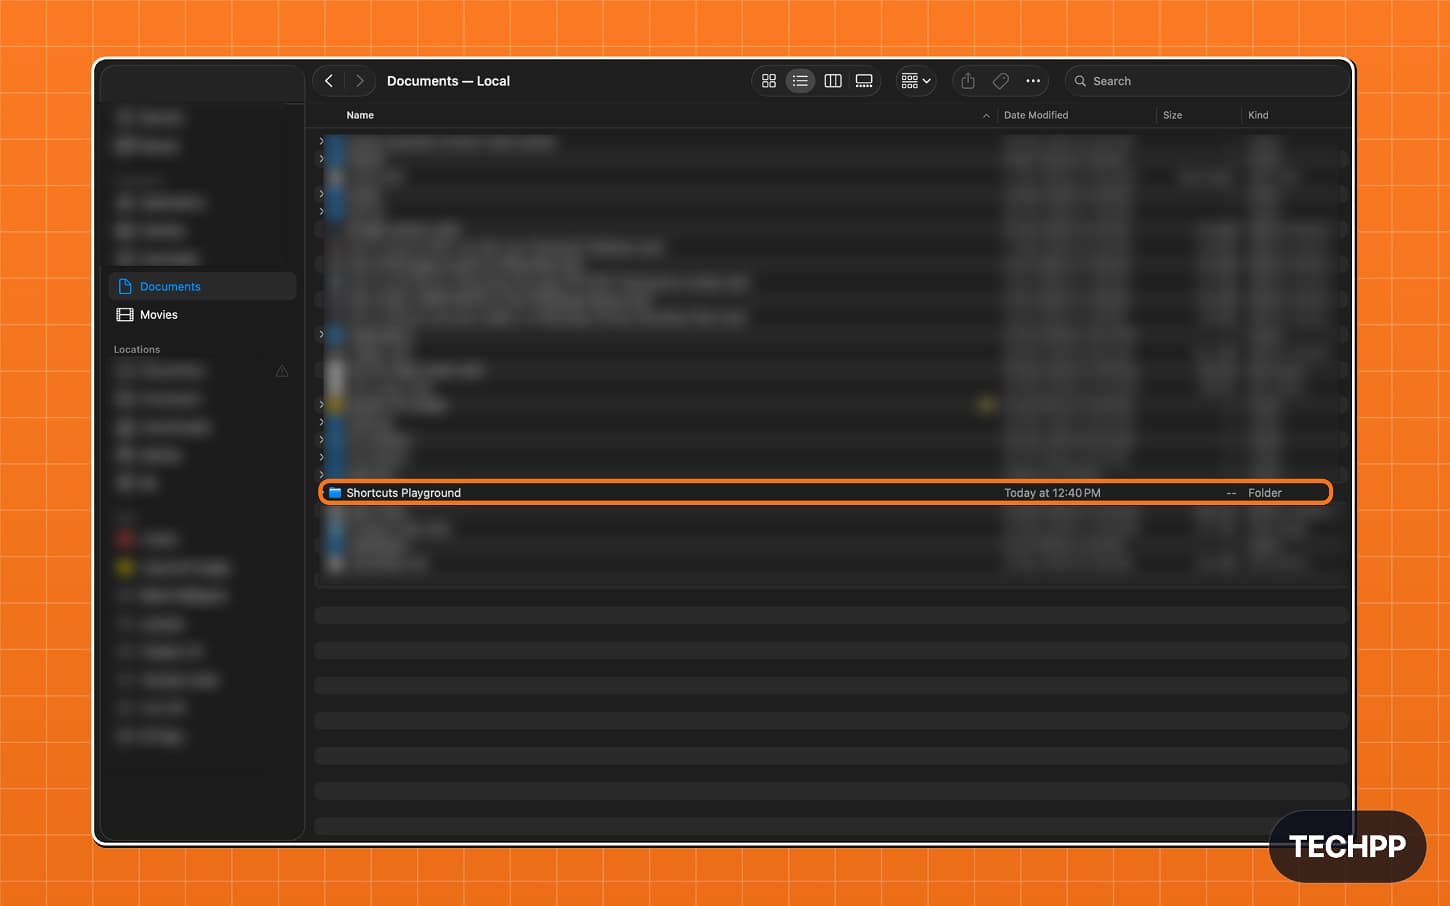Click the 'Documents — Local' window title

pyautogui.click(x=448, y=81)
